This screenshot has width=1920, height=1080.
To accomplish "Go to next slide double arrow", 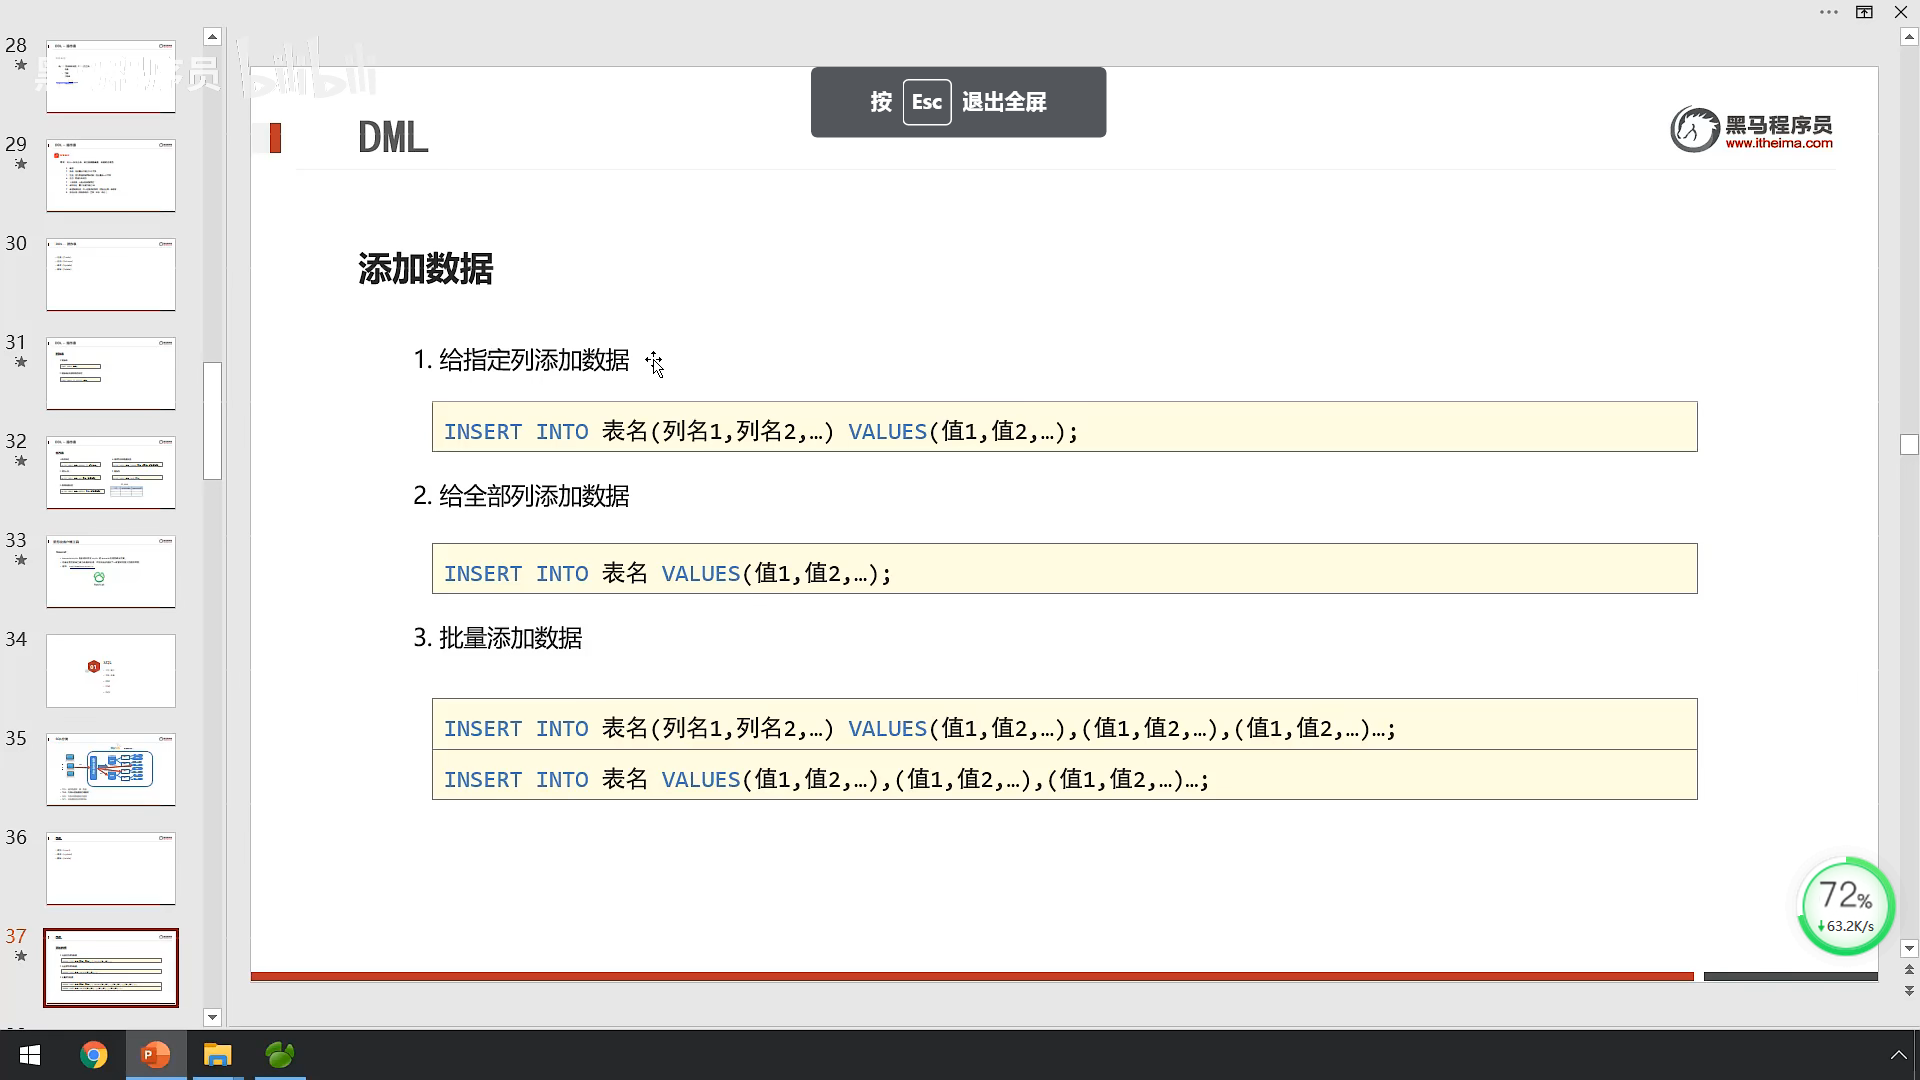I will click(x=1909, y=991).
